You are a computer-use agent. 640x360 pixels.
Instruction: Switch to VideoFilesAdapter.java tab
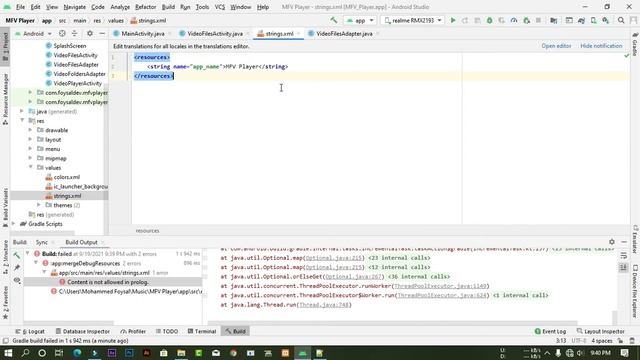[x=344, y=33]
